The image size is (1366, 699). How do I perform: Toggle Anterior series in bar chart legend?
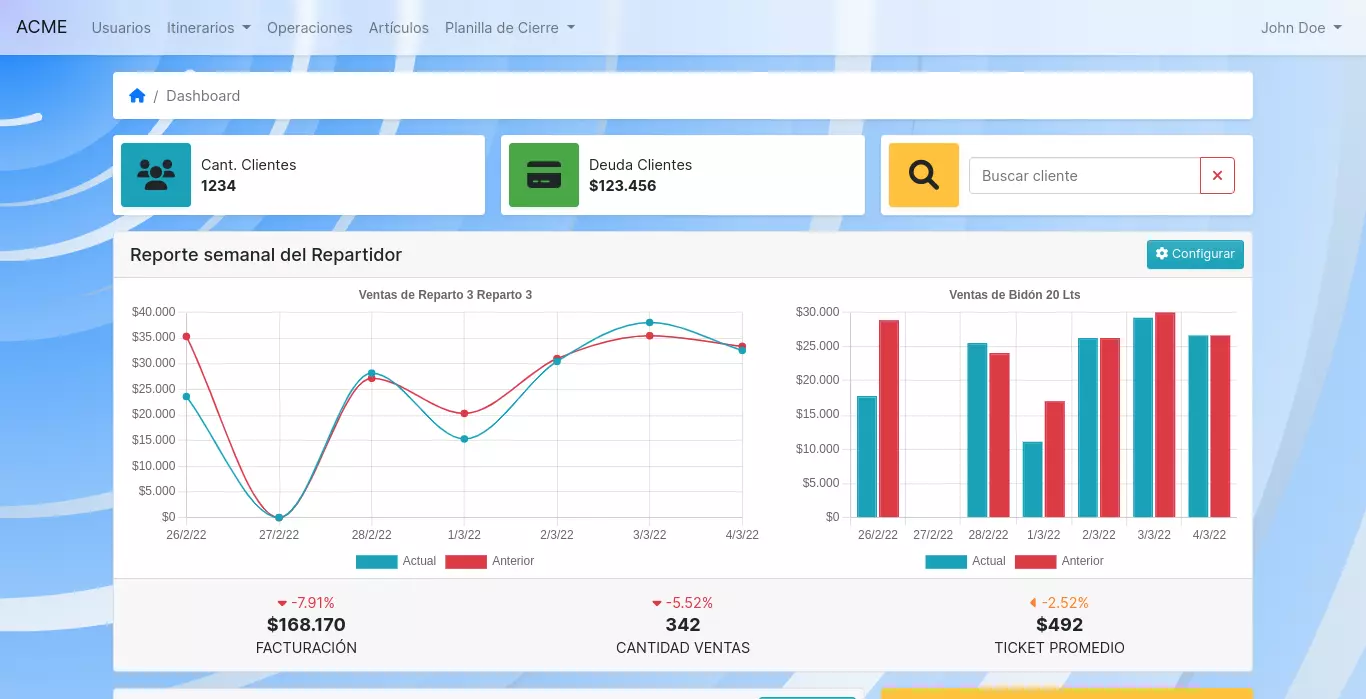1059,561
